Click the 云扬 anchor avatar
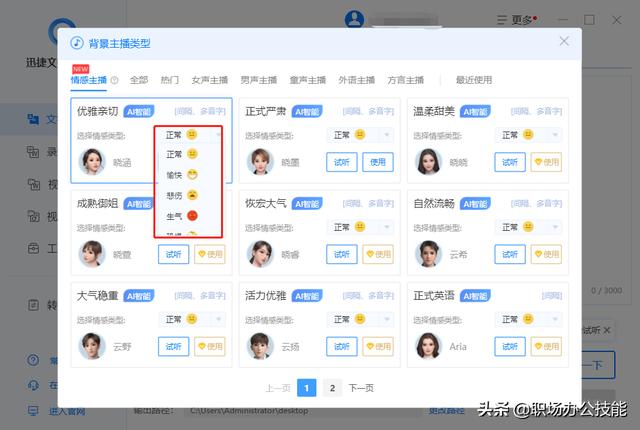 260,346
